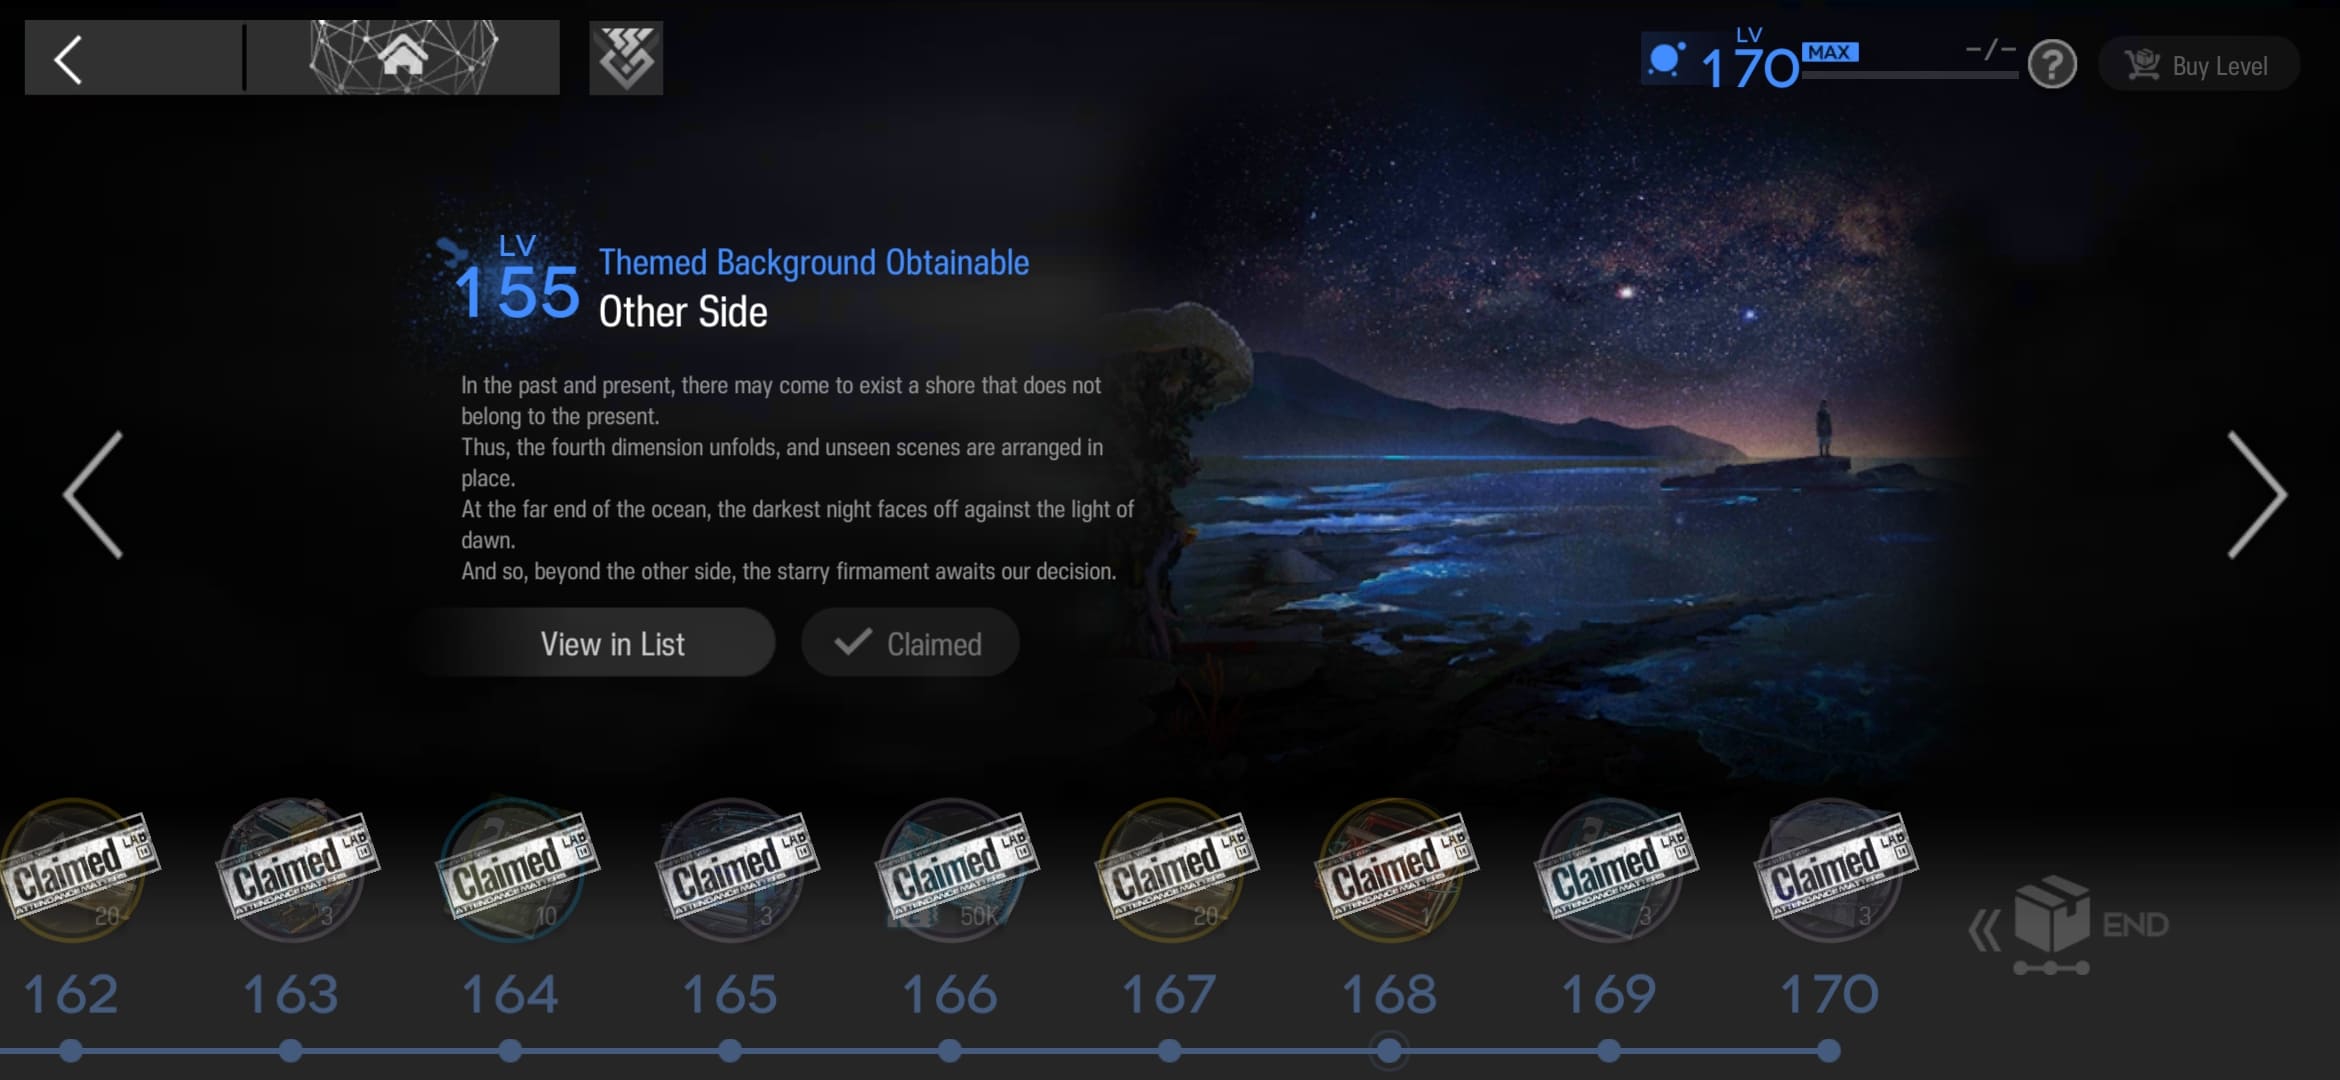Open the home screen icon
Viewport: 2340px width, 1080px height.
(403, 58)
